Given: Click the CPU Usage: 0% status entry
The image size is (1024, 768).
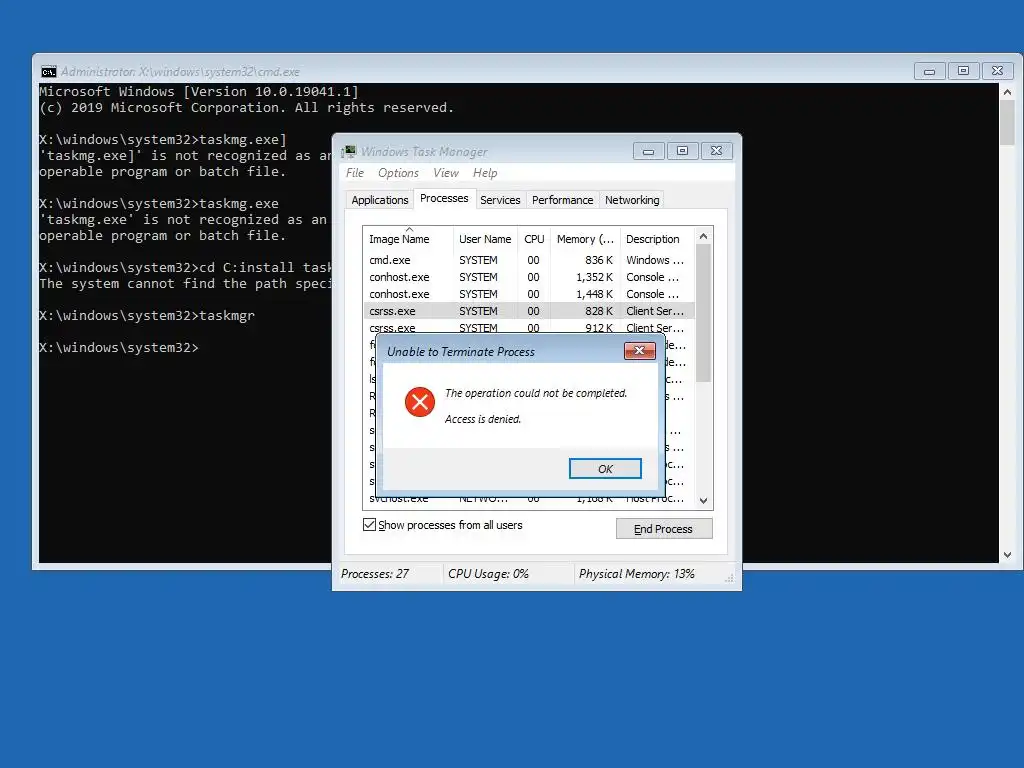Looking at the screenshot, I should (488, 573).
